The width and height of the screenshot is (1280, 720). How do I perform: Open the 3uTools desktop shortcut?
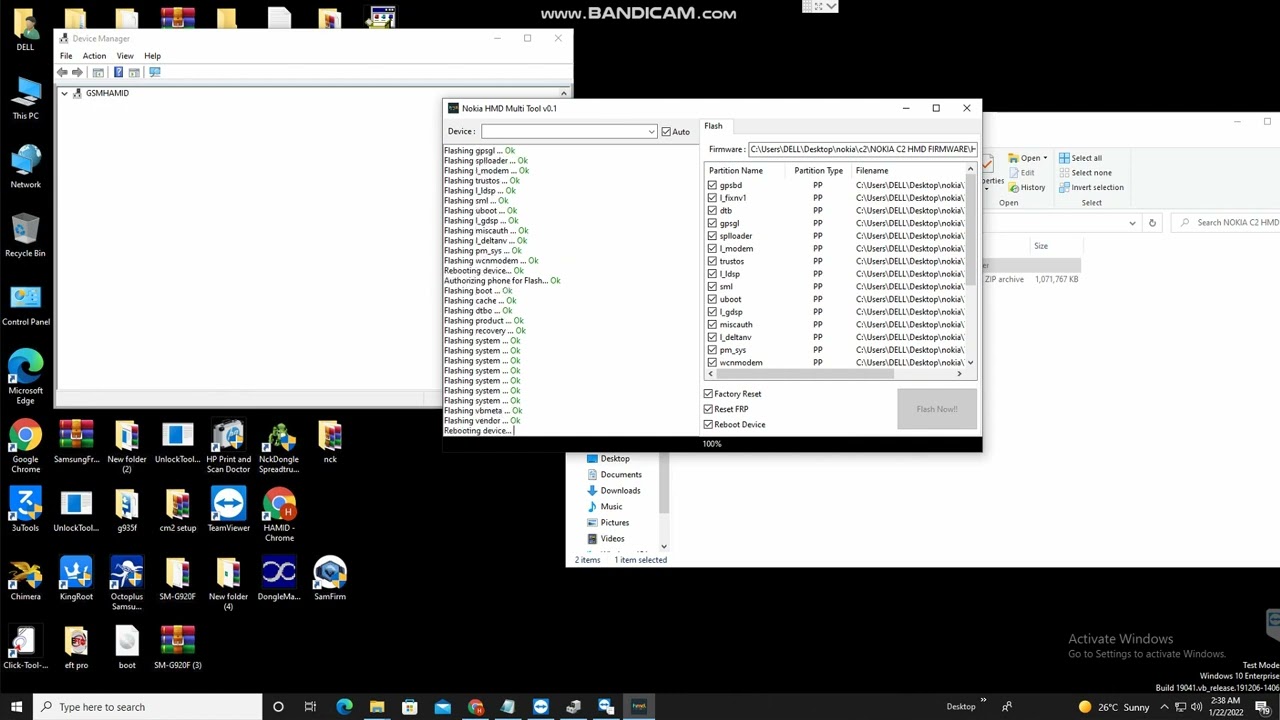click(26, 510)
